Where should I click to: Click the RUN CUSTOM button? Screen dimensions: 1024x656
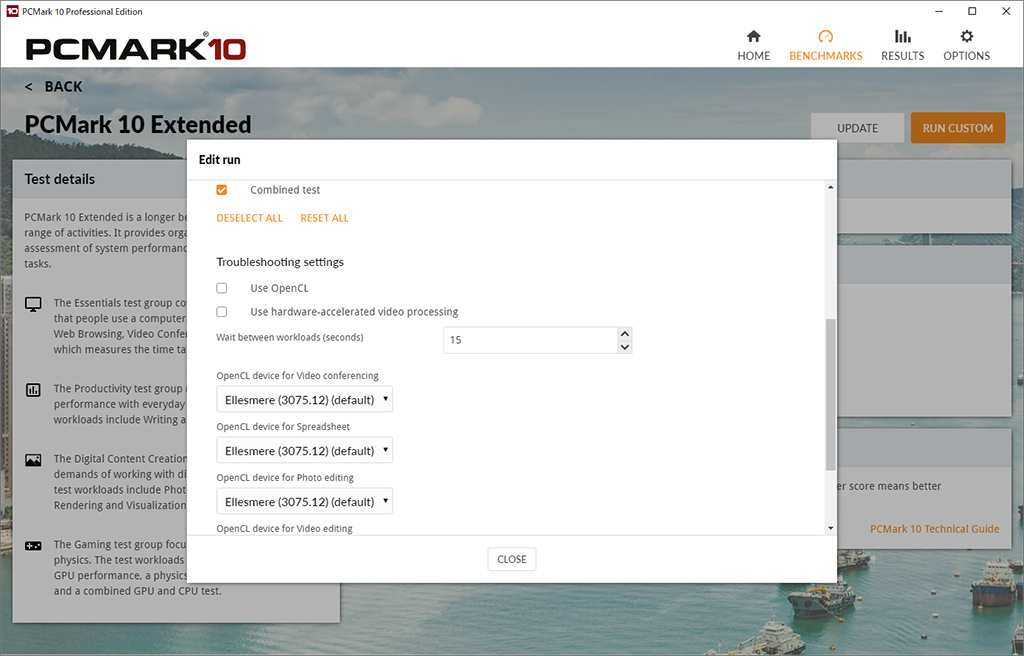coord(958,128)
